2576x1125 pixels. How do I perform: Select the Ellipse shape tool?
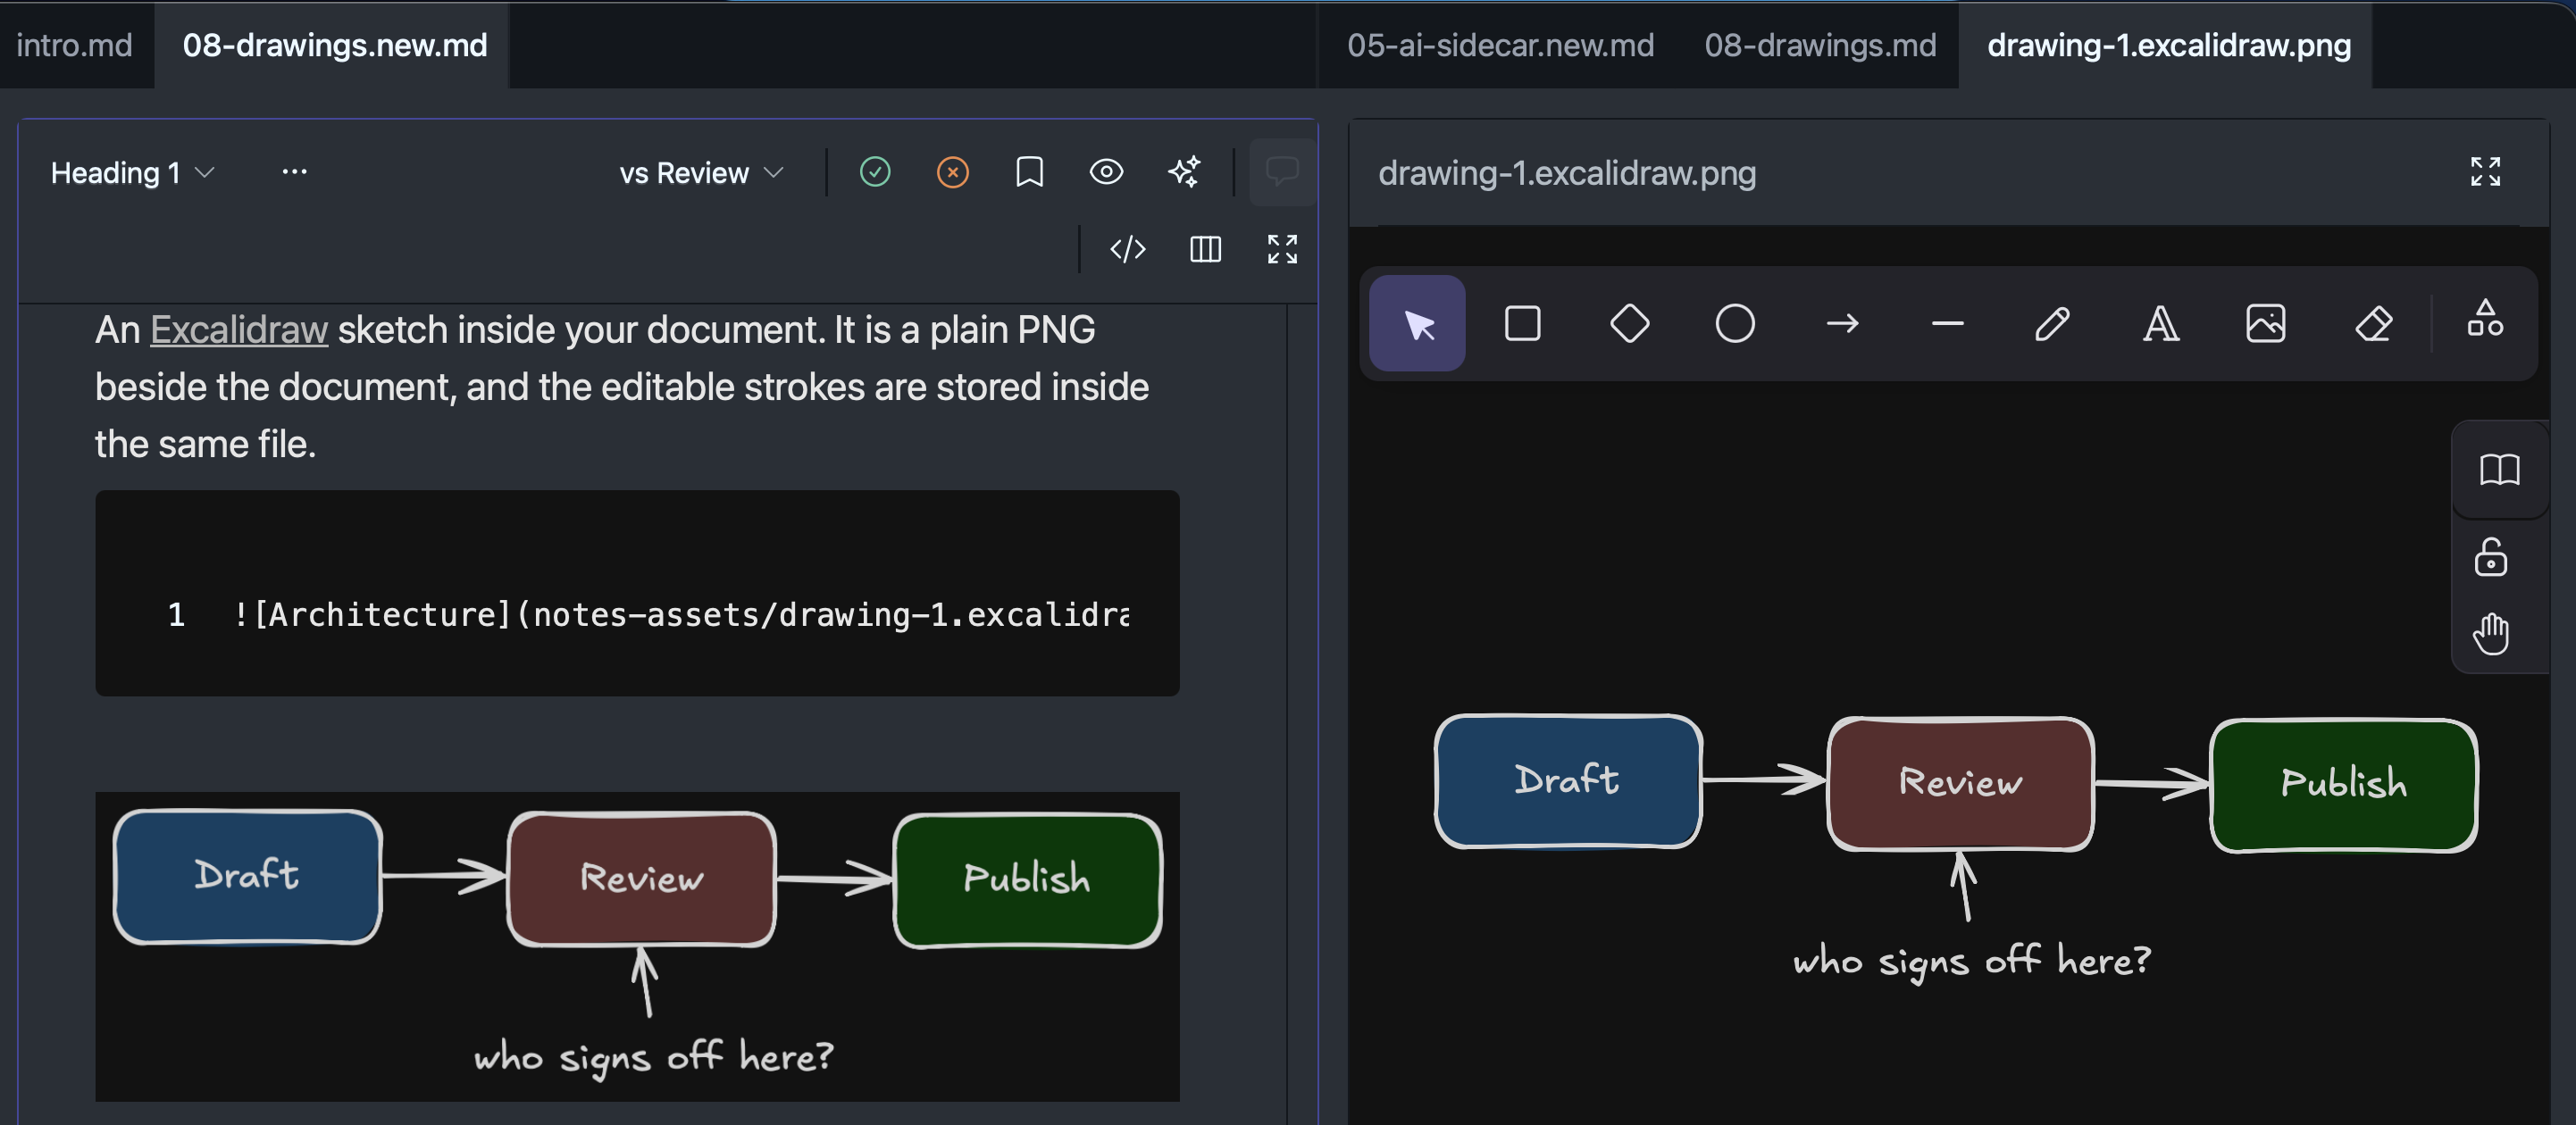point(1735,324)
